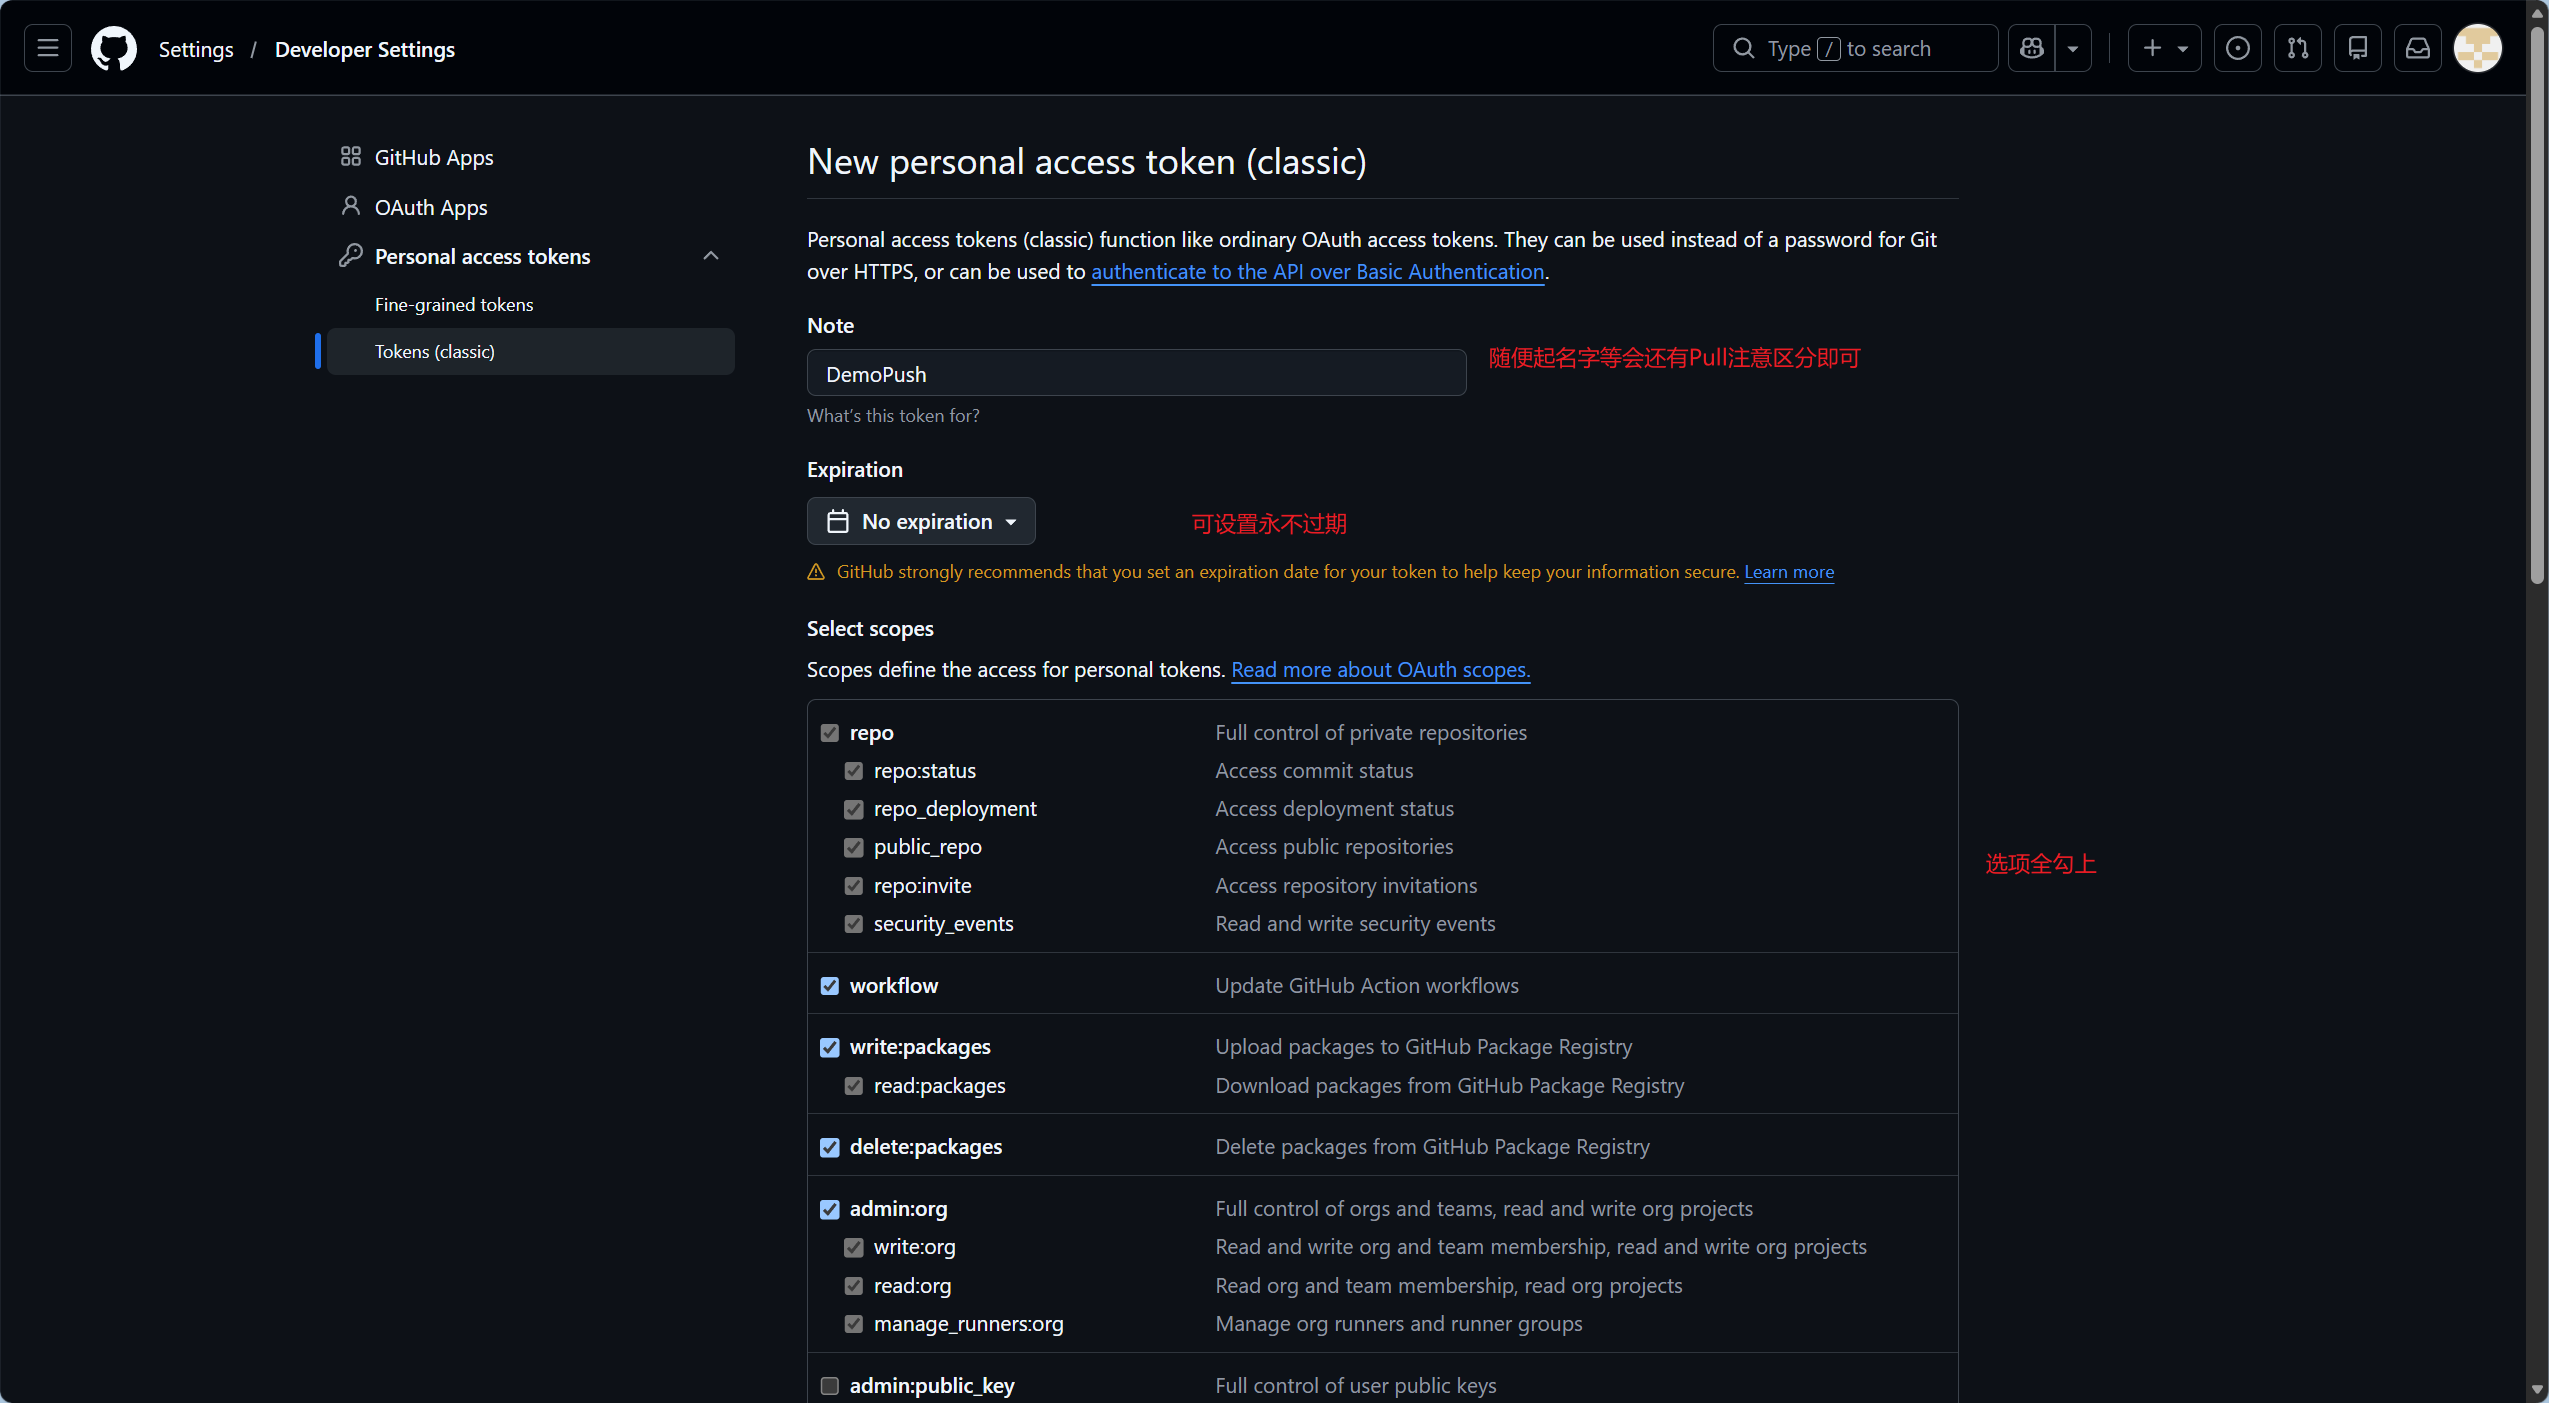2549x1403 pixels.
Task: View Issues from header icon
Action: (x=2238, y=48)
